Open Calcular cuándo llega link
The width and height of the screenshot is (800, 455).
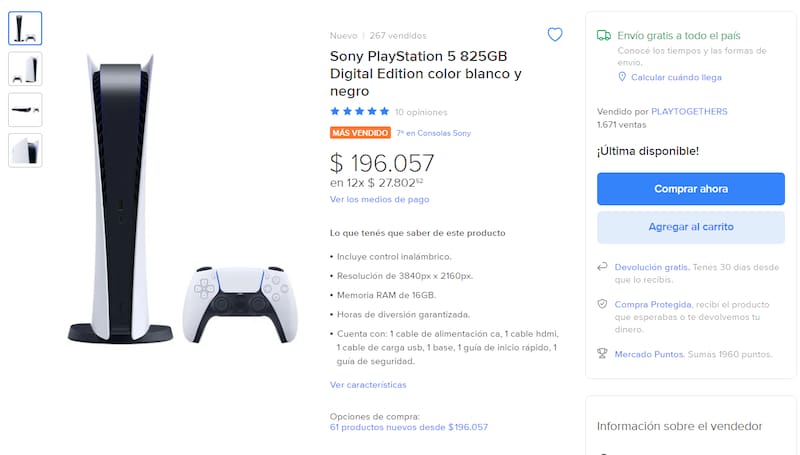point(675,77)
